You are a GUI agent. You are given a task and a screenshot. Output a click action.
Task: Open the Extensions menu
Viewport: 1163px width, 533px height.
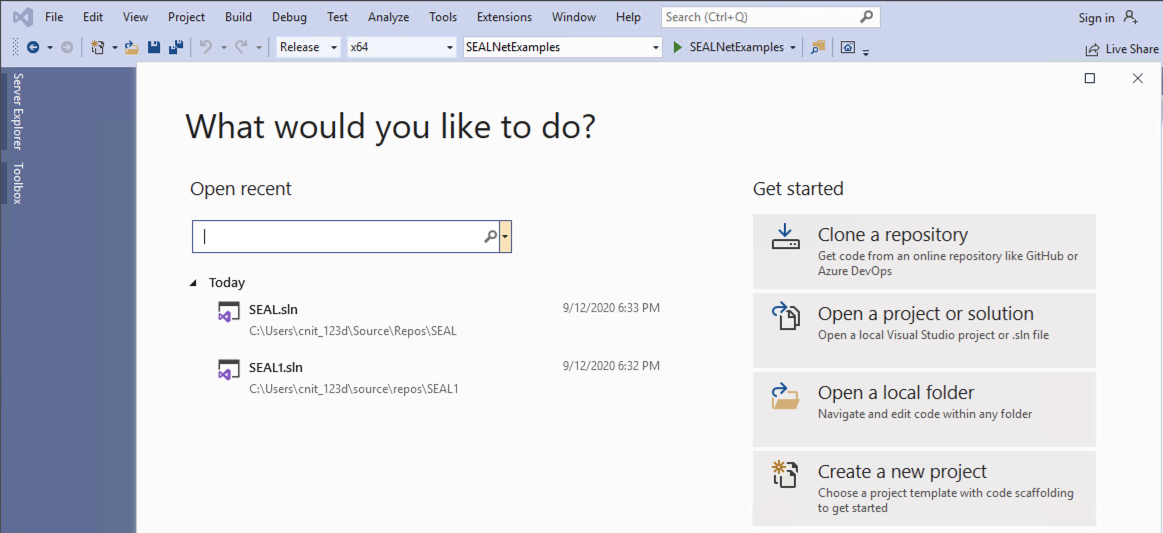(x=504, y=16)
